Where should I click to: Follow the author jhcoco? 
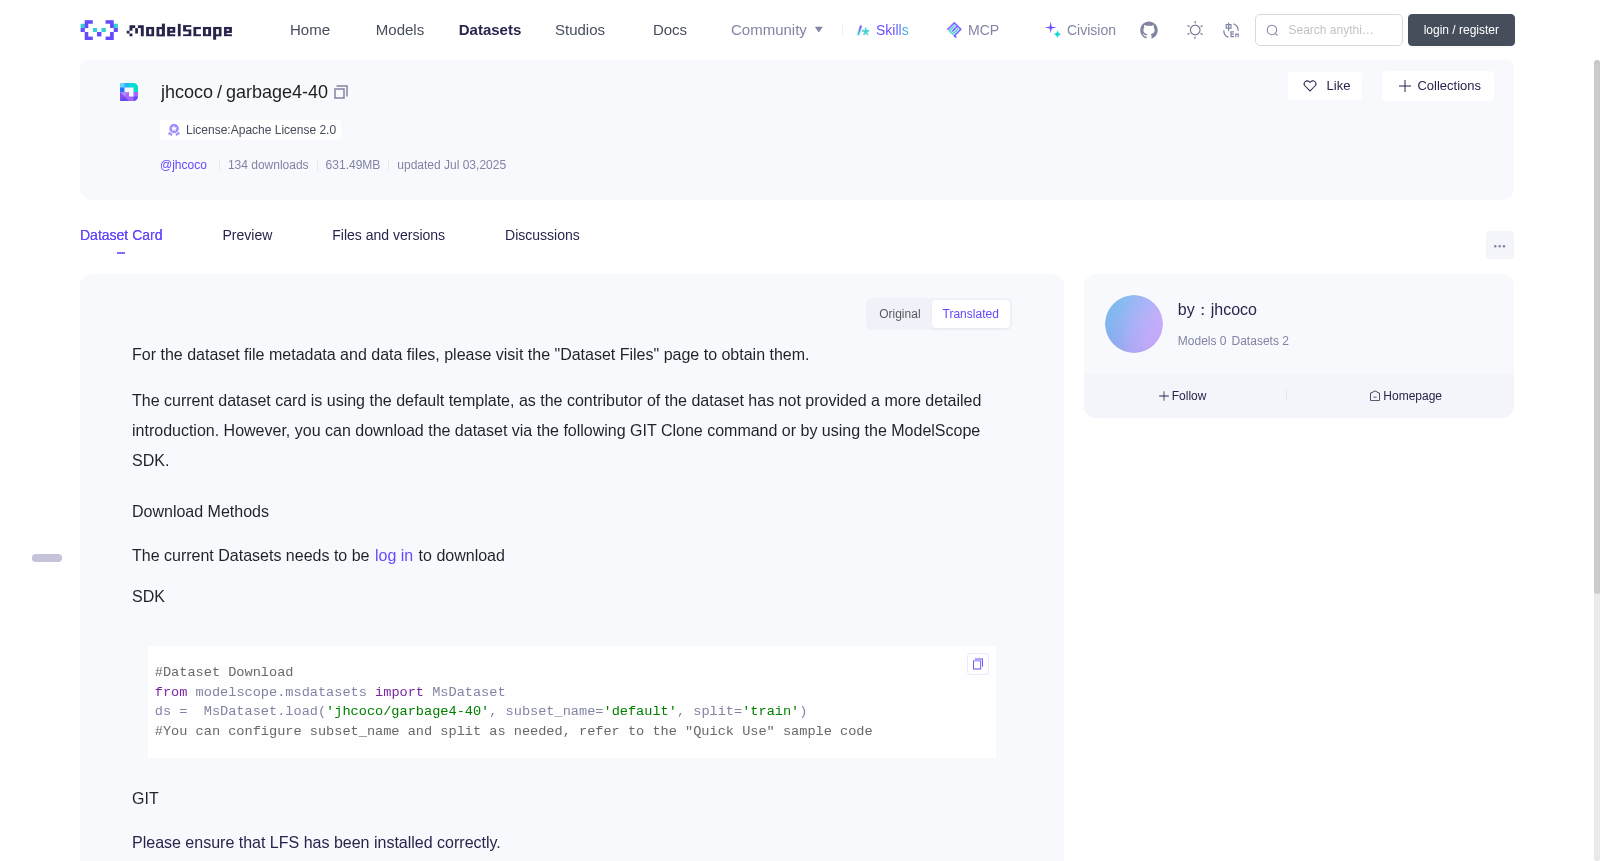point(1182,396)
